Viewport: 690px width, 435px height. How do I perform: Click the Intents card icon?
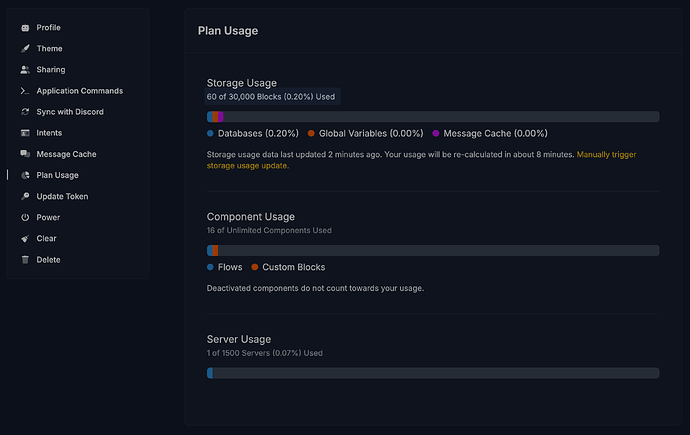tap(25, 133)
